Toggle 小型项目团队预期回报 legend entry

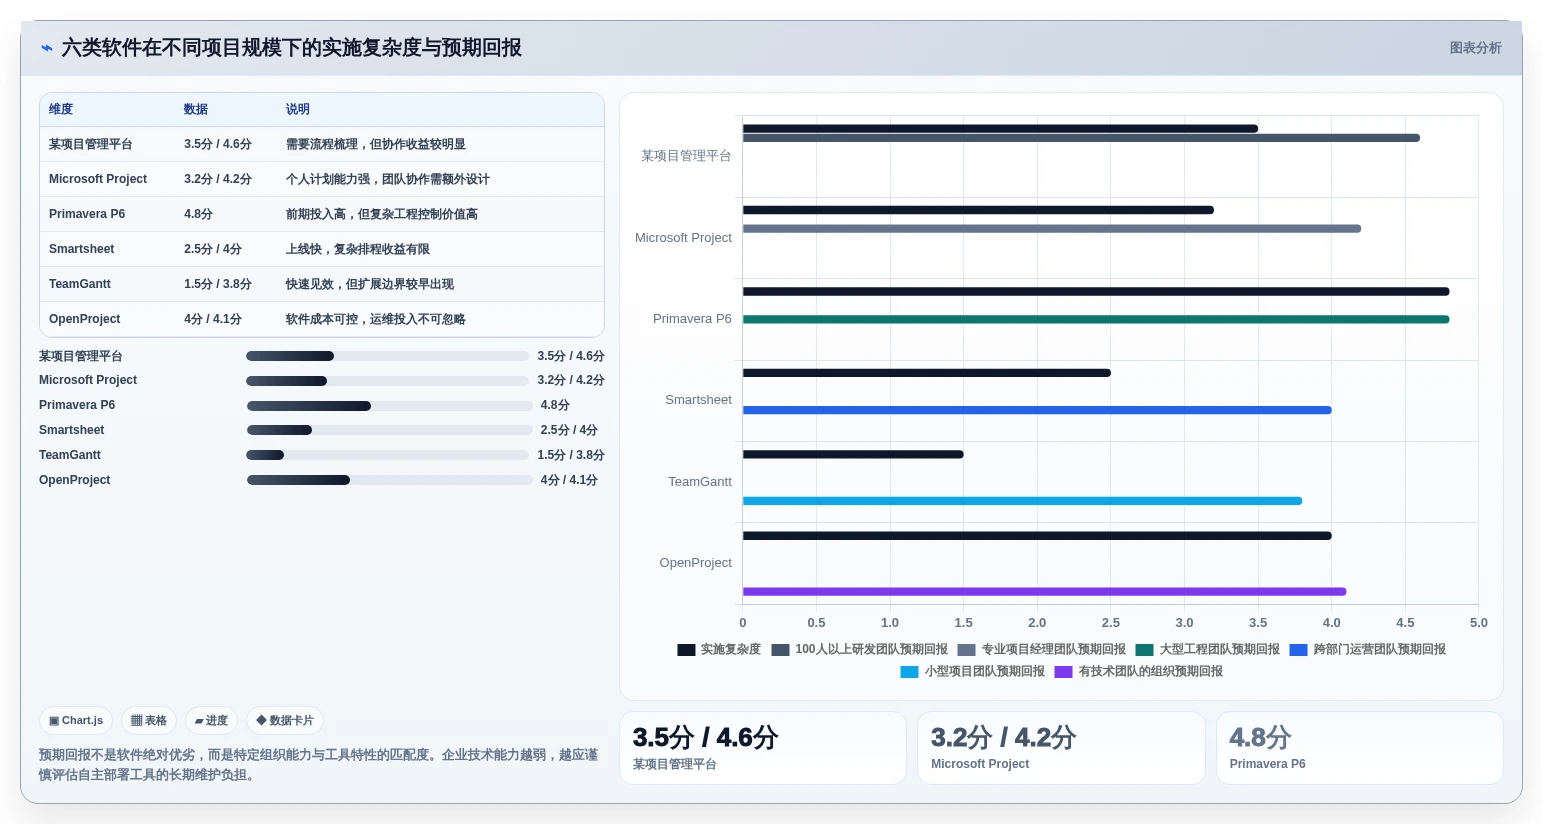(x=973, y=672)
